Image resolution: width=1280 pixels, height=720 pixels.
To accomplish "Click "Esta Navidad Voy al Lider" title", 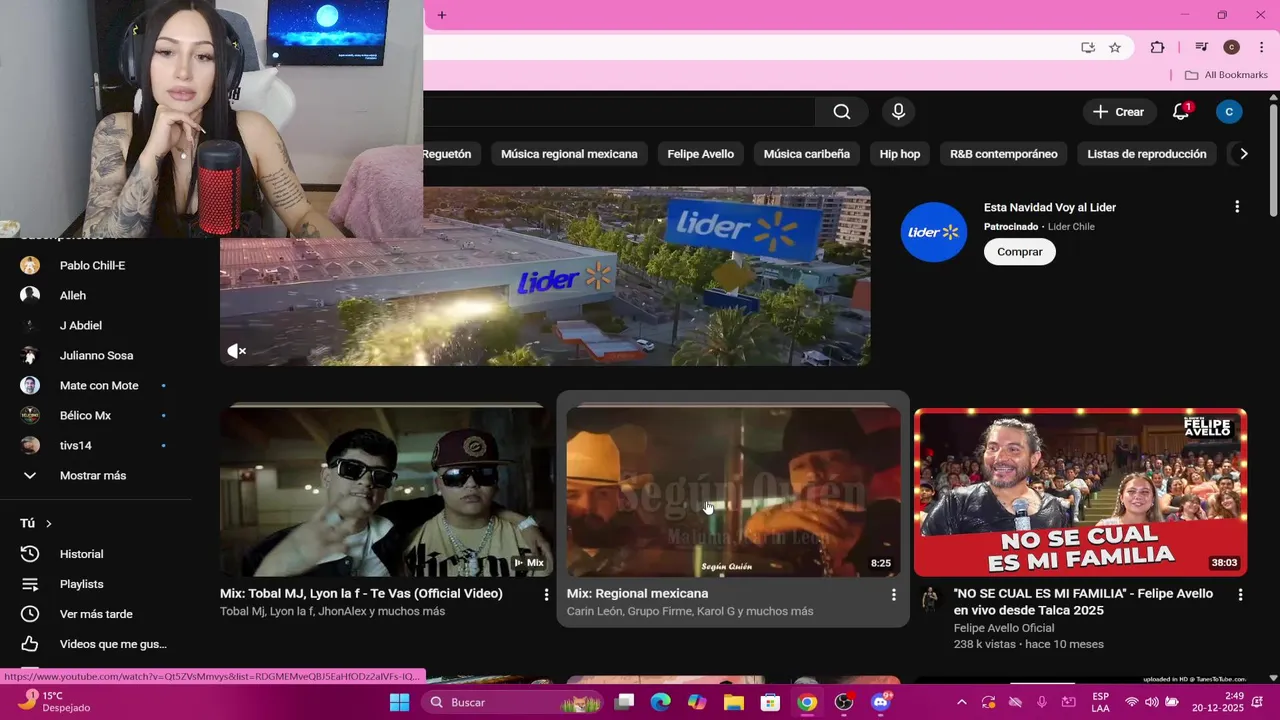I will click(x=1050, y=208).
